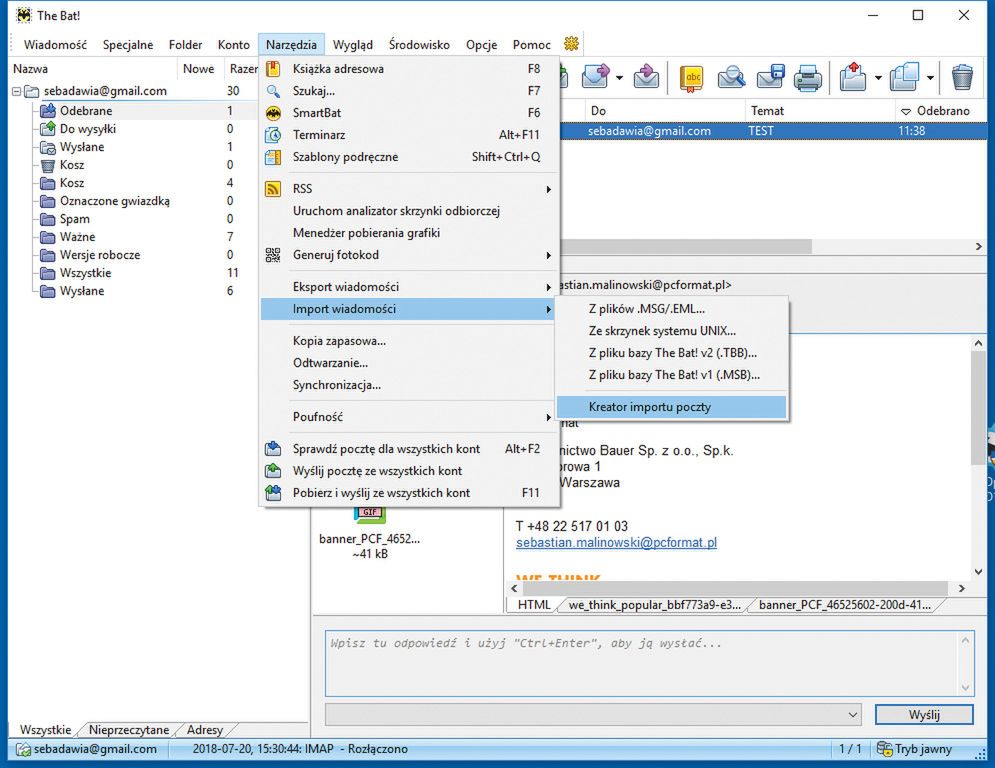Image resolution: width=995 pixels, height=768 pixels.
Task: Click the Redirect message envelope icon
Action: (x=646, y=77)
